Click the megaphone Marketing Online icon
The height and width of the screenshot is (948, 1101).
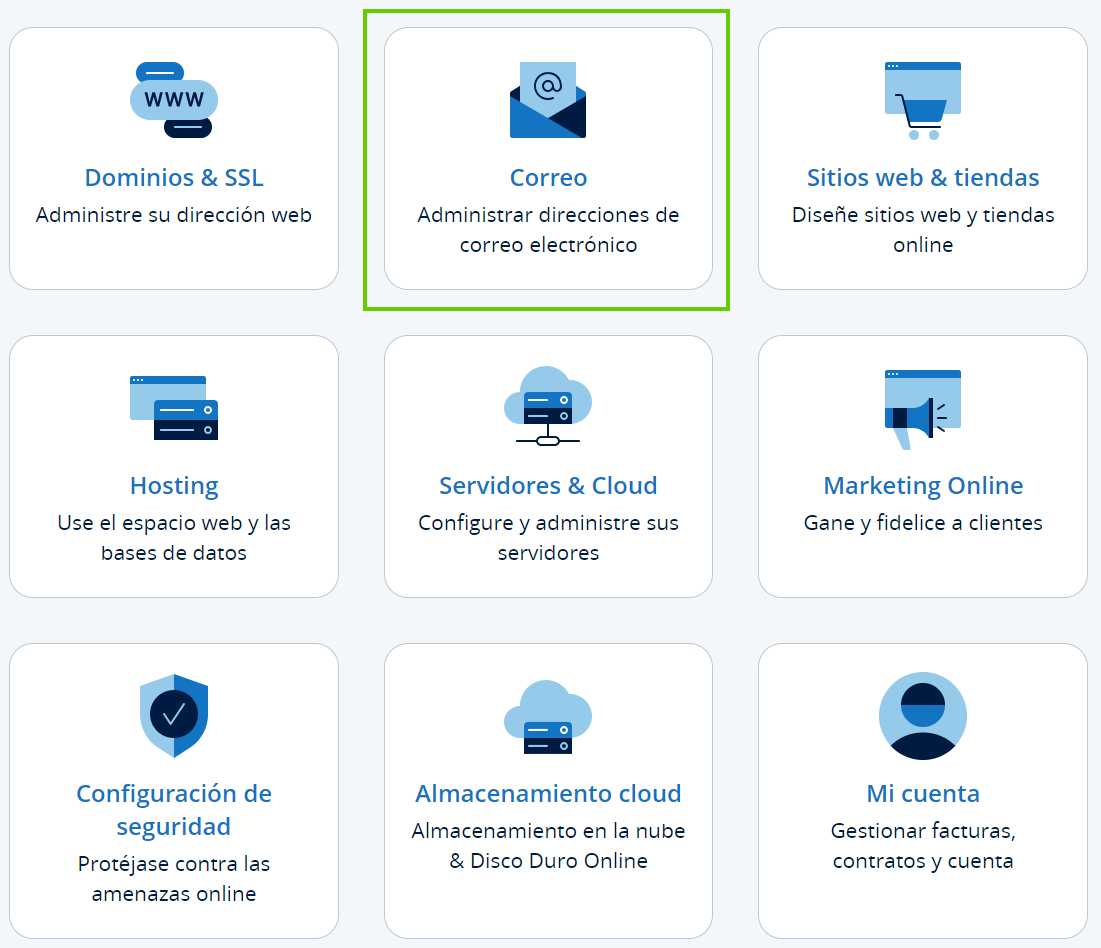coord(923,409)
